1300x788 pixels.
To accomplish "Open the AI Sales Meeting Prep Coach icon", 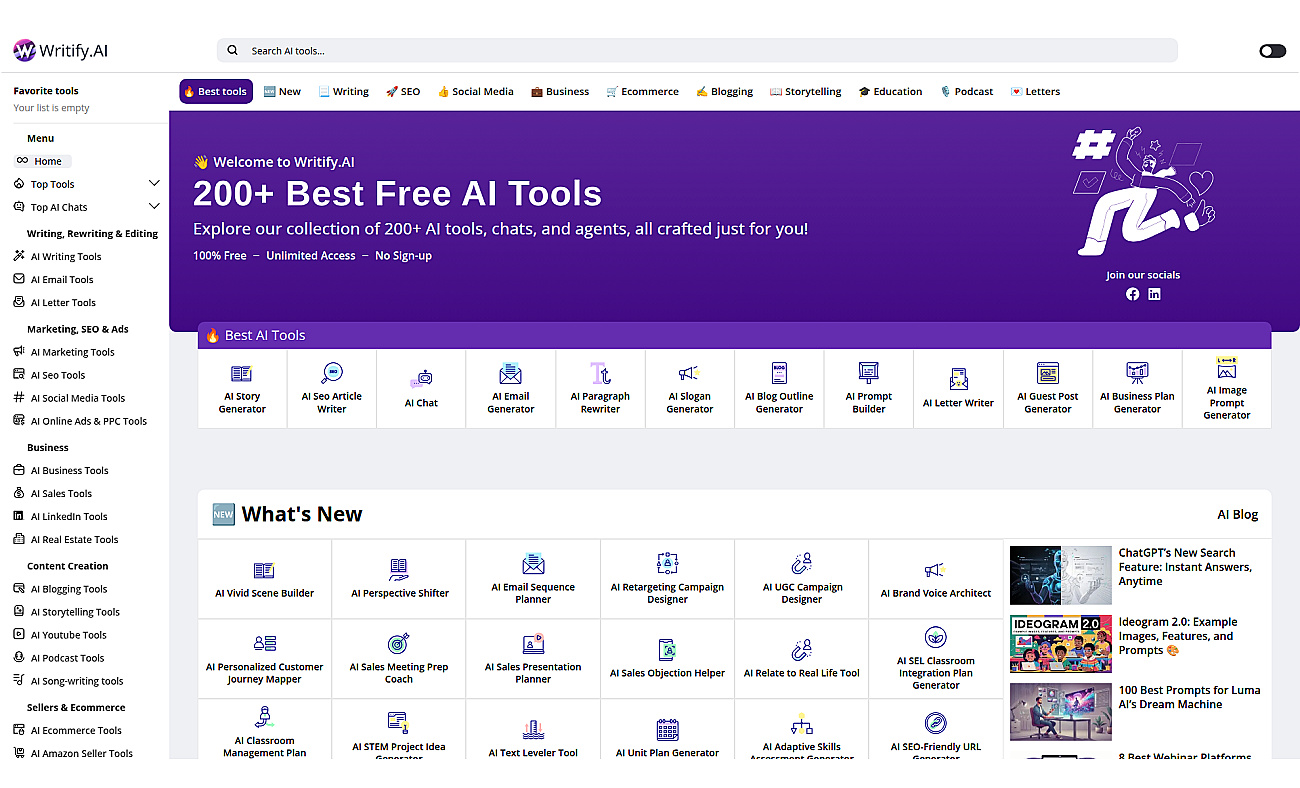I will pyautogui.click(x=399, y=643).
